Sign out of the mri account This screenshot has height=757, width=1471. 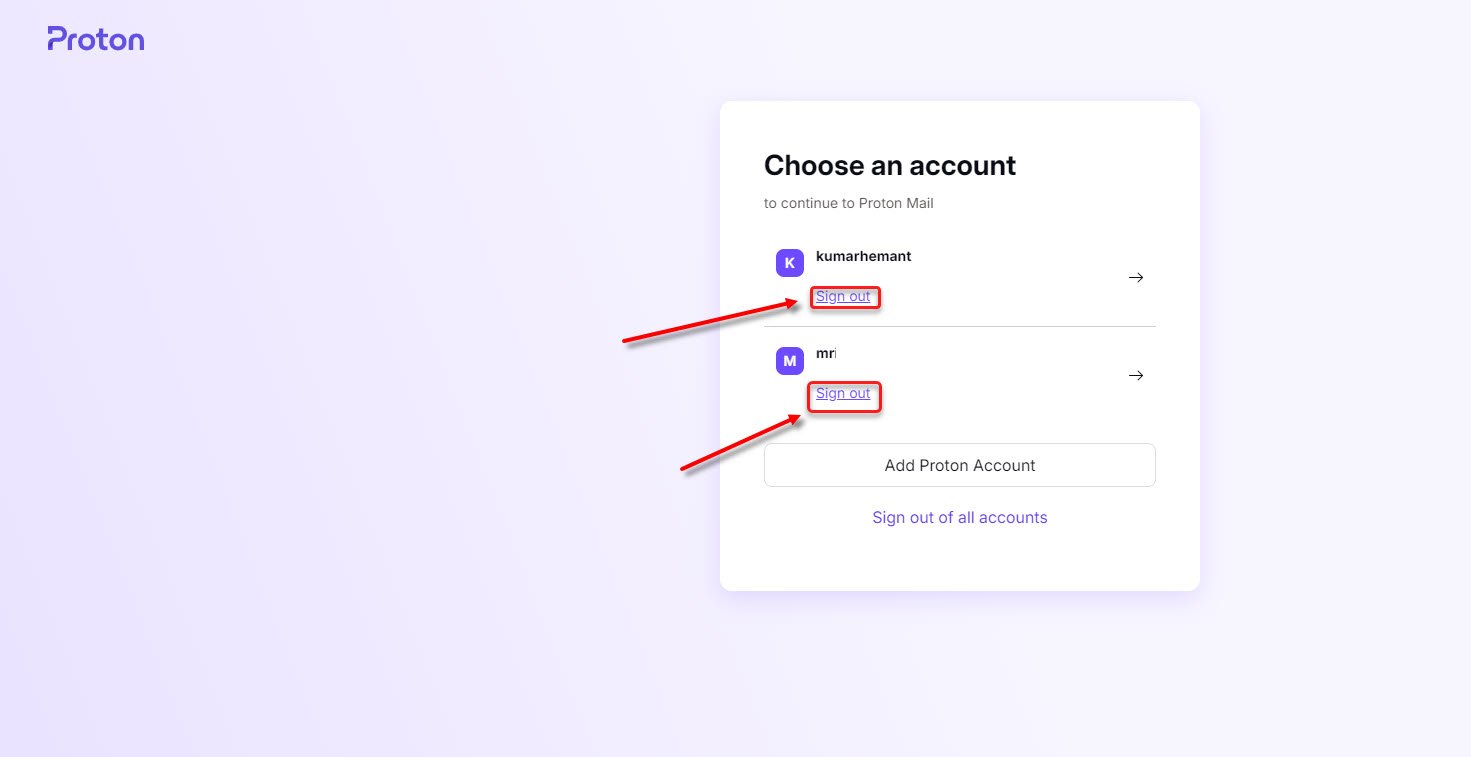pyautogui.click(x=843, y=394)
